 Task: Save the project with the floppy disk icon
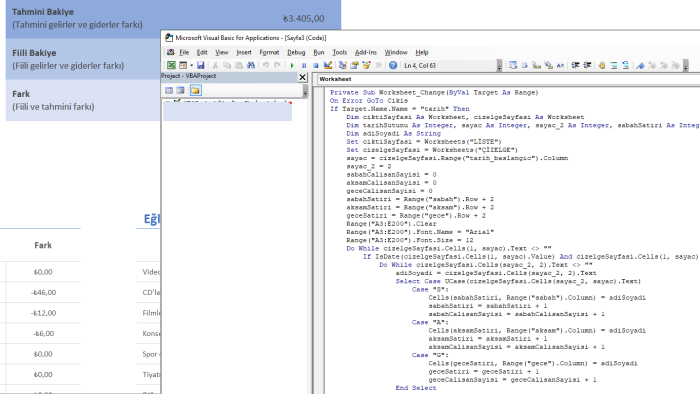pos(201,65)
